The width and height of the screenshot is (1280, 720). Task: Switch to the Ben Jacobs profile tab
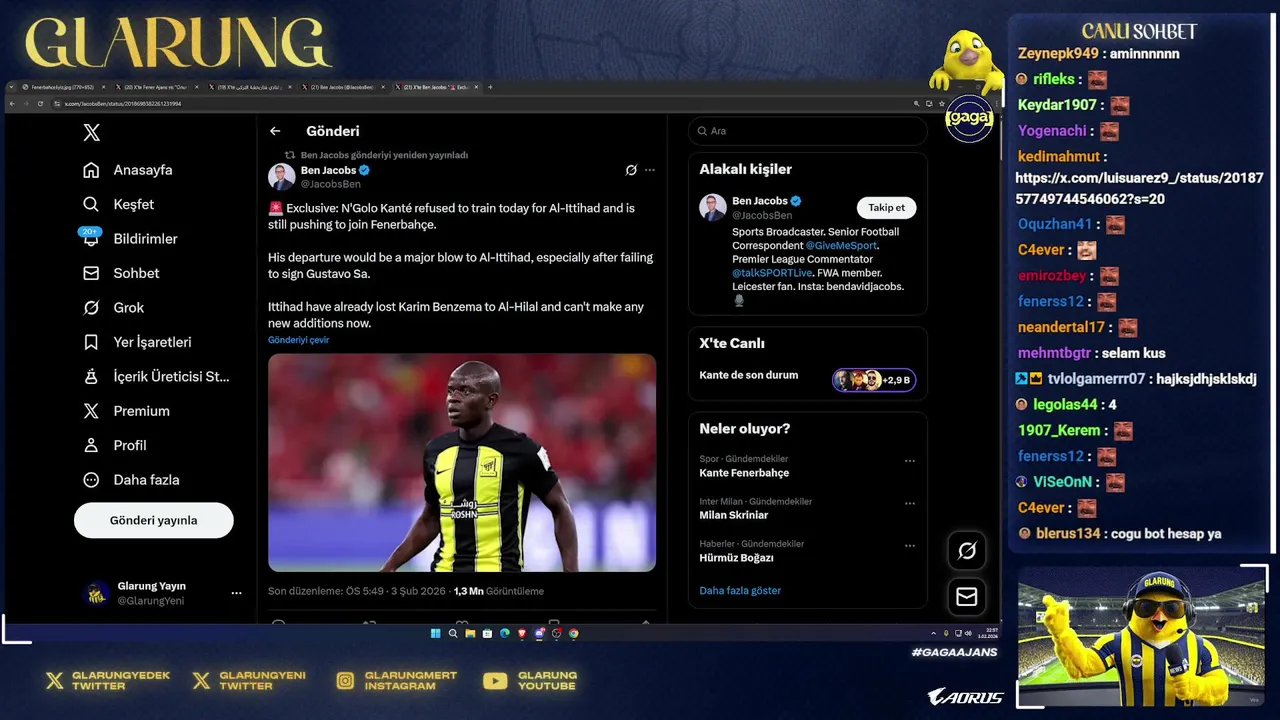point(342,87)
